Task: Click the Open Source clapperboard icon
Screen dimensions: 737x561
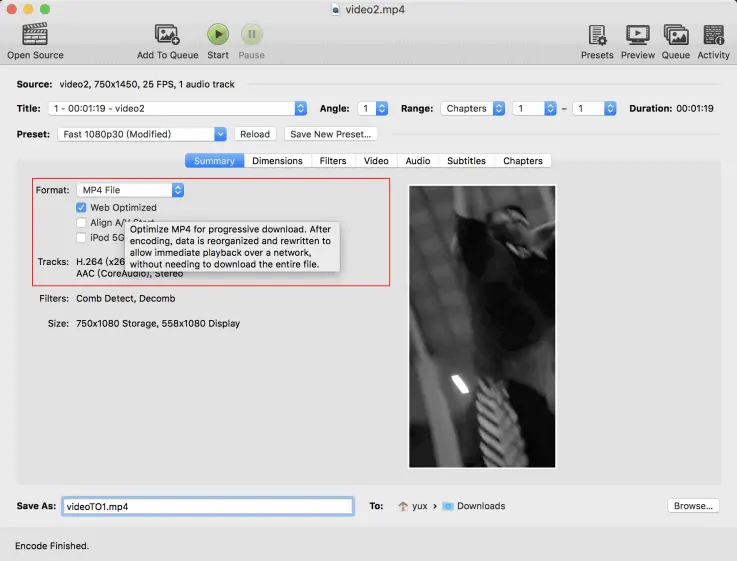Action: coord(35,34)
